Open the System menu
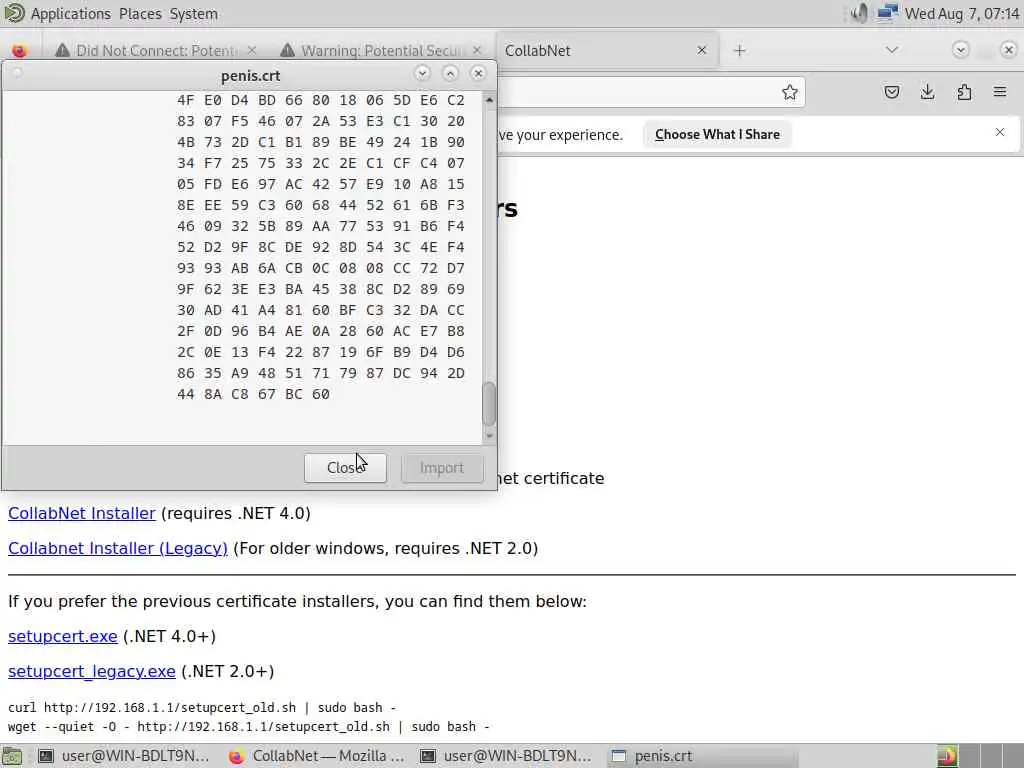The image size is (1024, 768). coord(193,14)
